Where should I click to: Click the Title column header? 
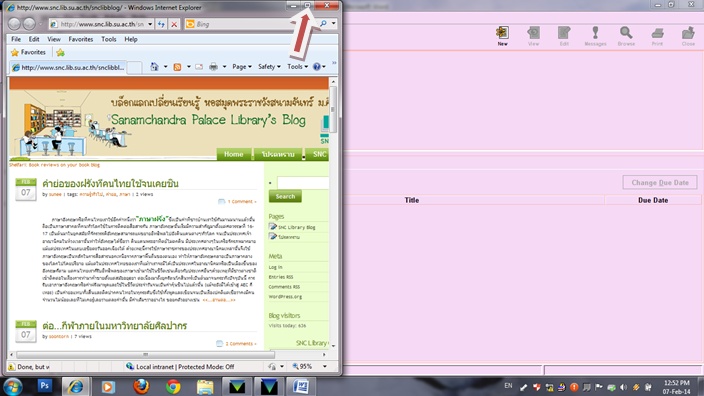pos(412,200)
